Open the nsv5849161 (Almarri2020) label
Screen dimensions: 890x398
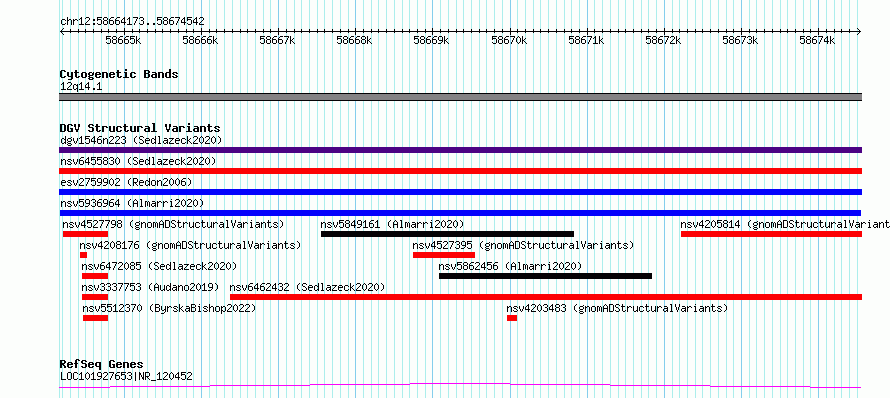[392, 224]
